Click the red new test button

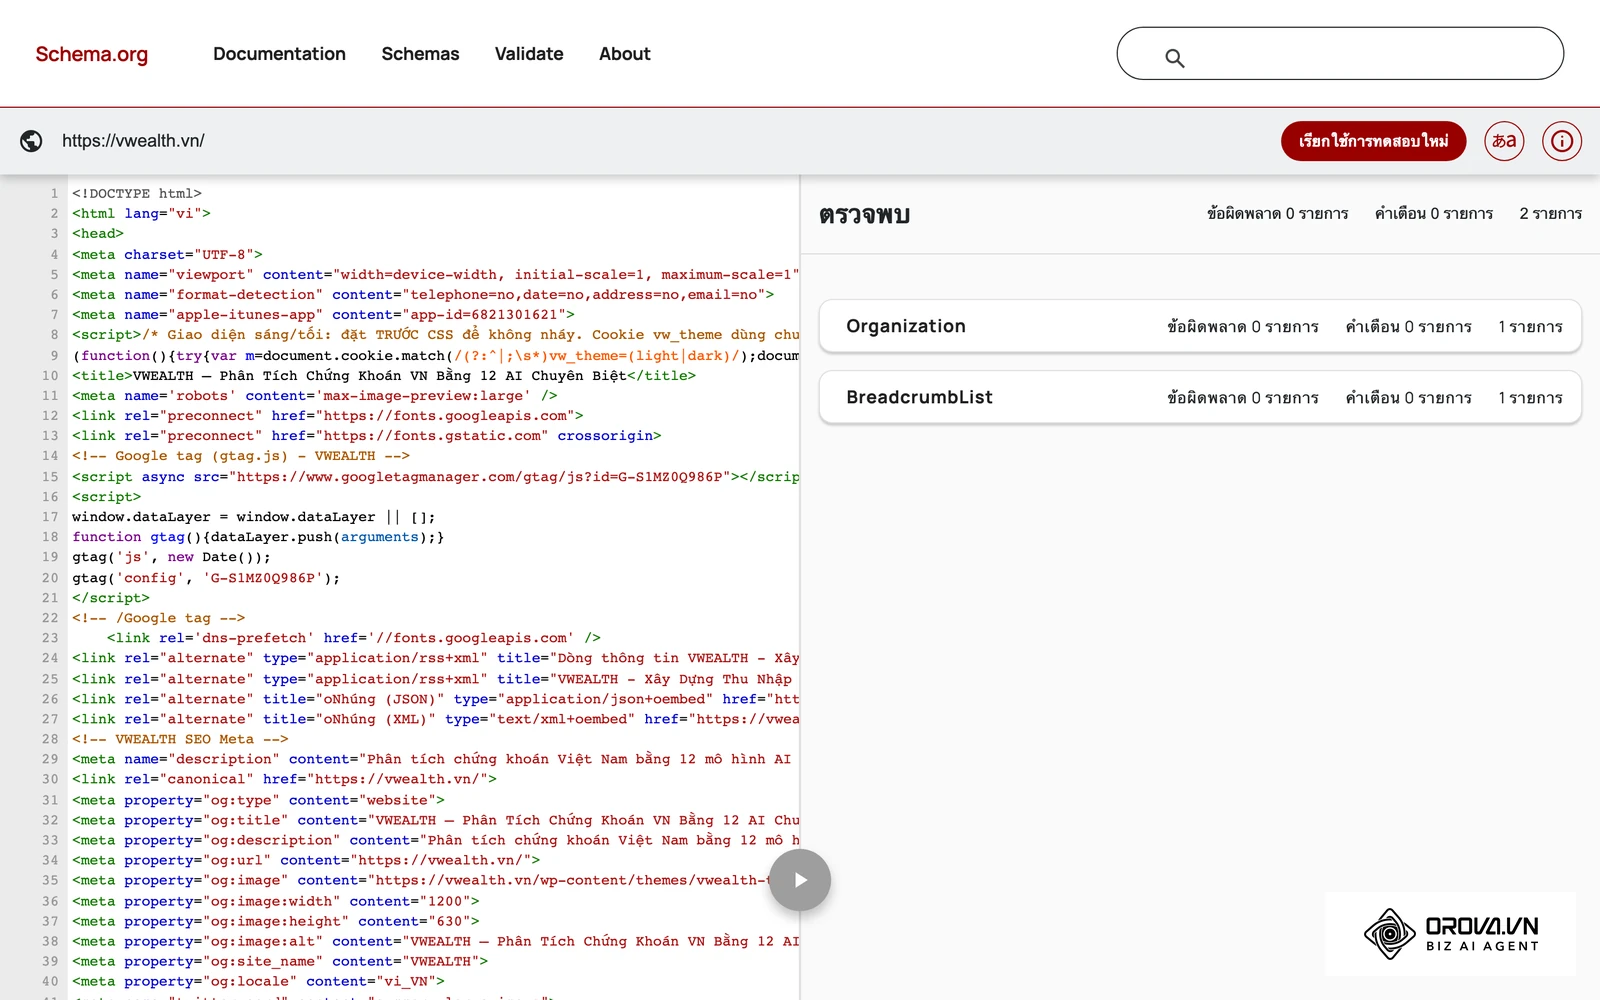[1373, 141]
